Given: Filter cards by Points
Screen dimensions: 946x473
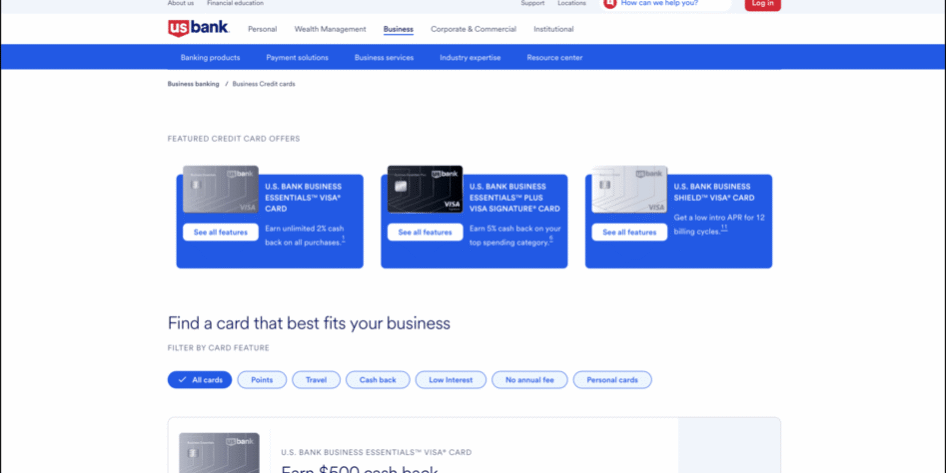Looking at the screenshot, I should pyautogui.click(x=262, y=380).
